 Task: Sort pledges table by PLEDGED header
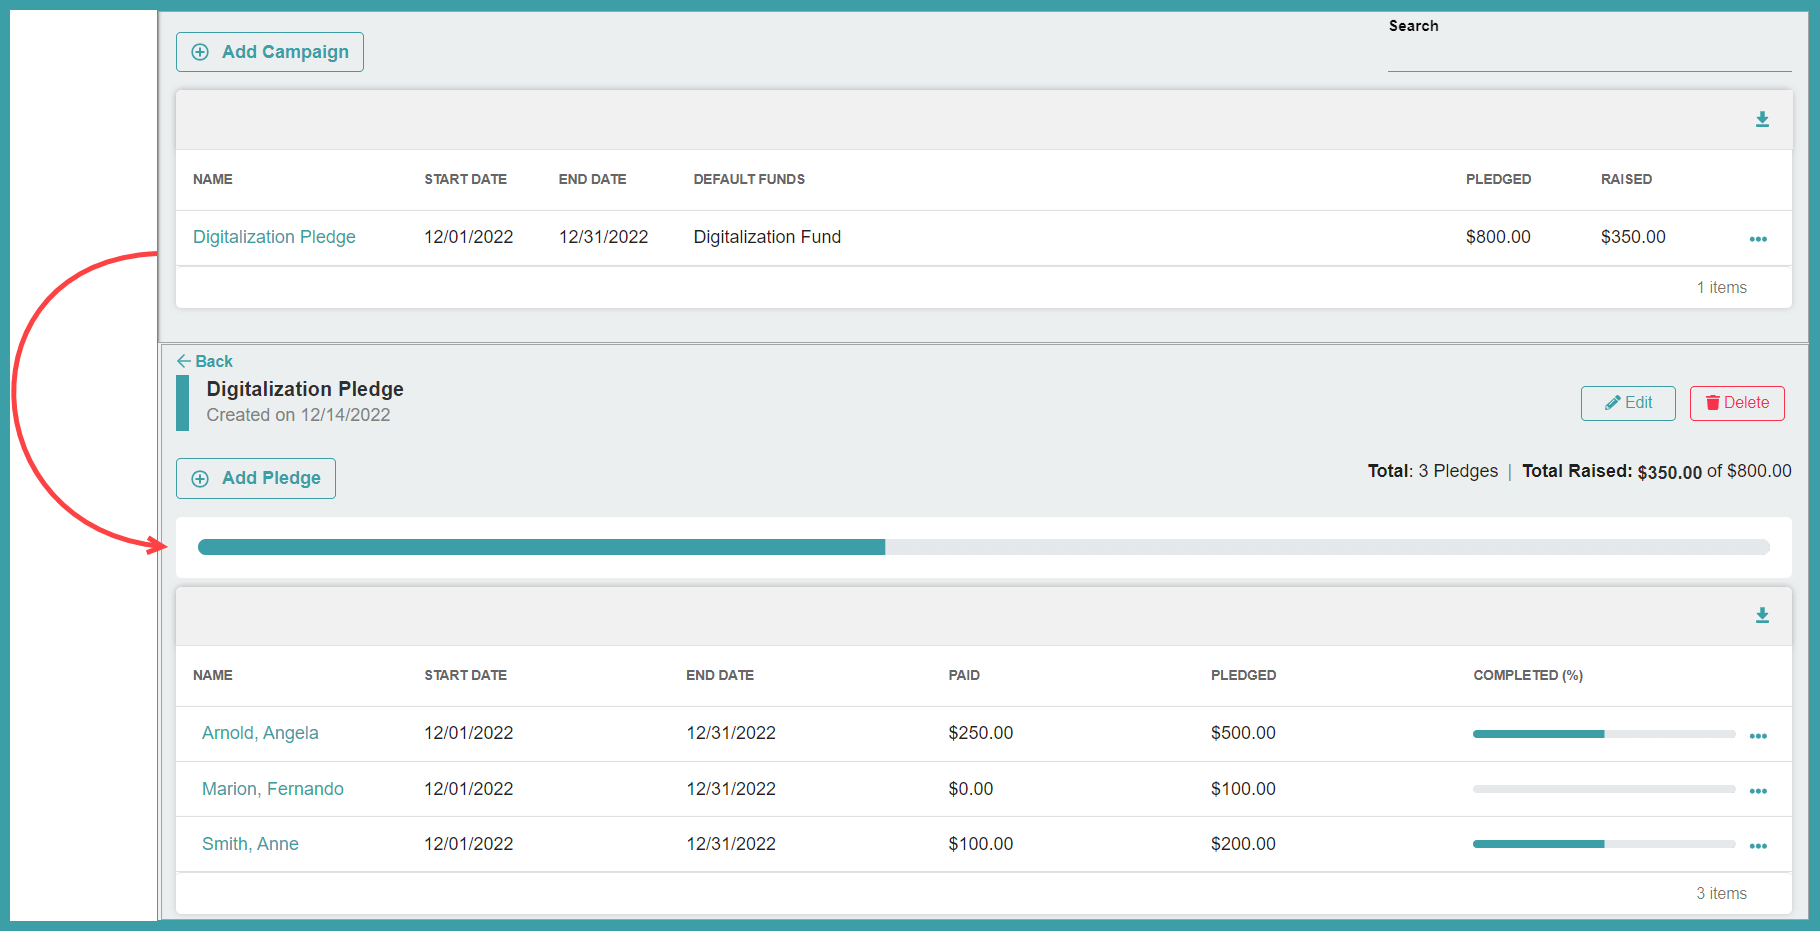tap(1243, 675)
